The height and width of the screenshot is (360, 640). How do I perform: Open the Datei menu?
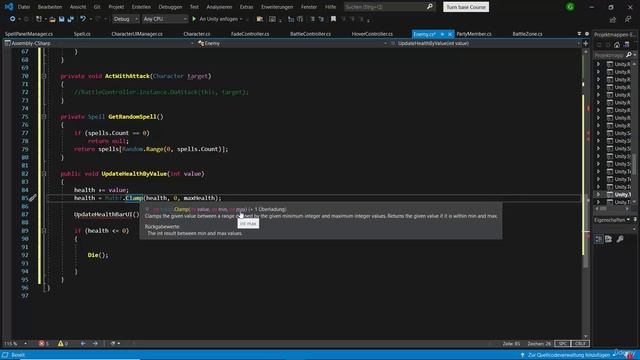click(24, 7)
